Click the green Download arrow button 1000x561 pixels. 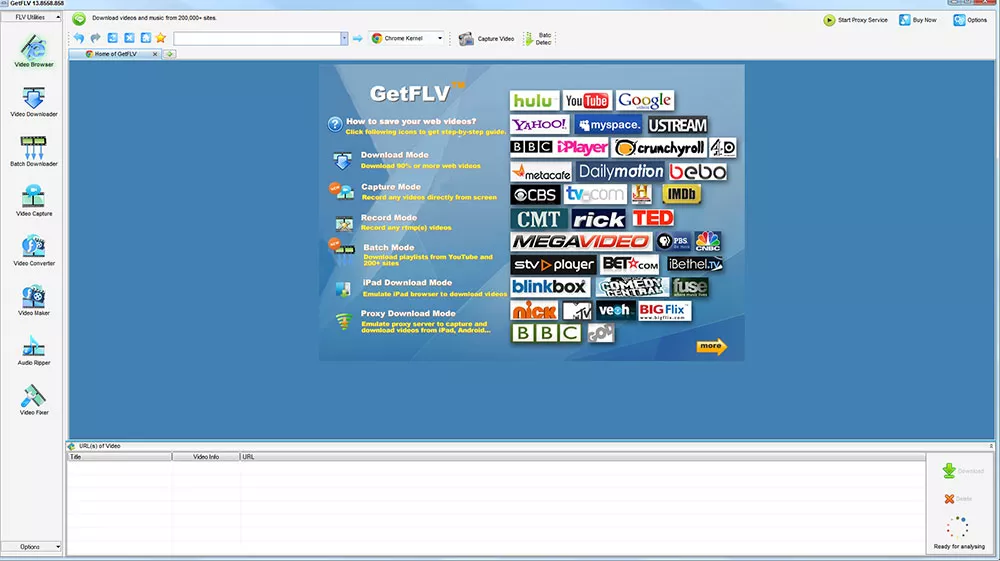[x=949, y=470]
